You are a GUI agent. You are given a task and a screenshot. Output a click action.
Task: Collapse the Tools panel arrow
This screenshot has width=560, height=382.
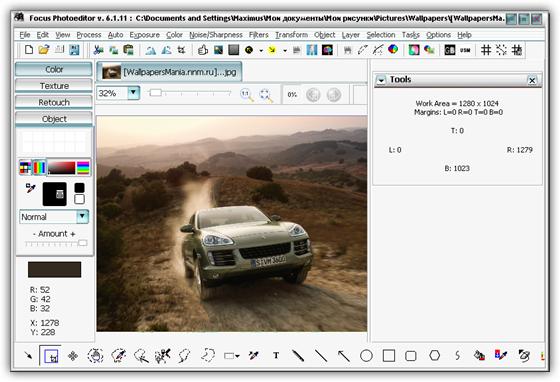pyautogui.click(x=381, y=80)
